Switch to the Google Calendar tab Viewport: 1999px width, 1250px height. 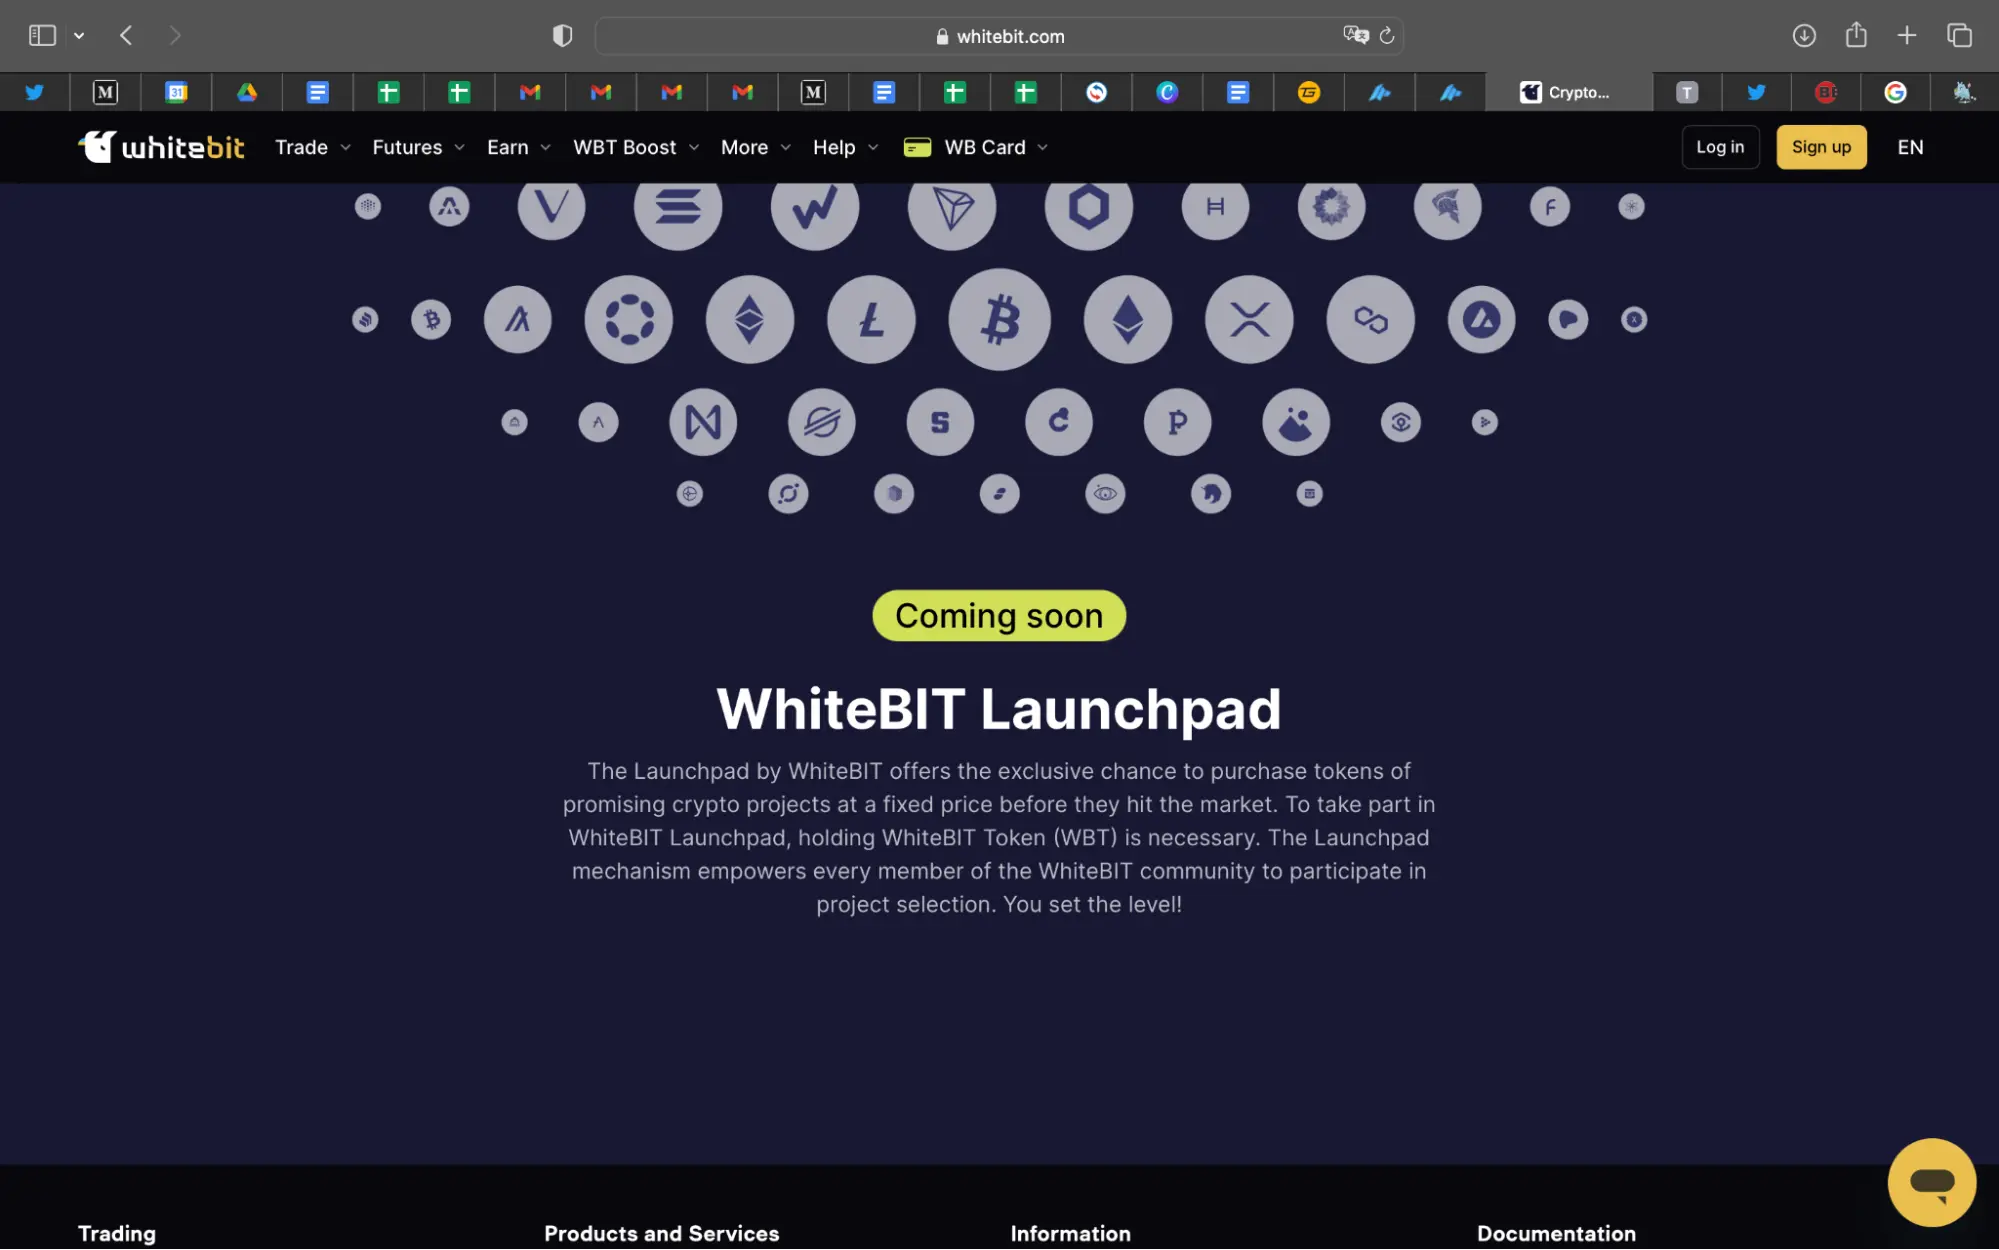[176, 92]
